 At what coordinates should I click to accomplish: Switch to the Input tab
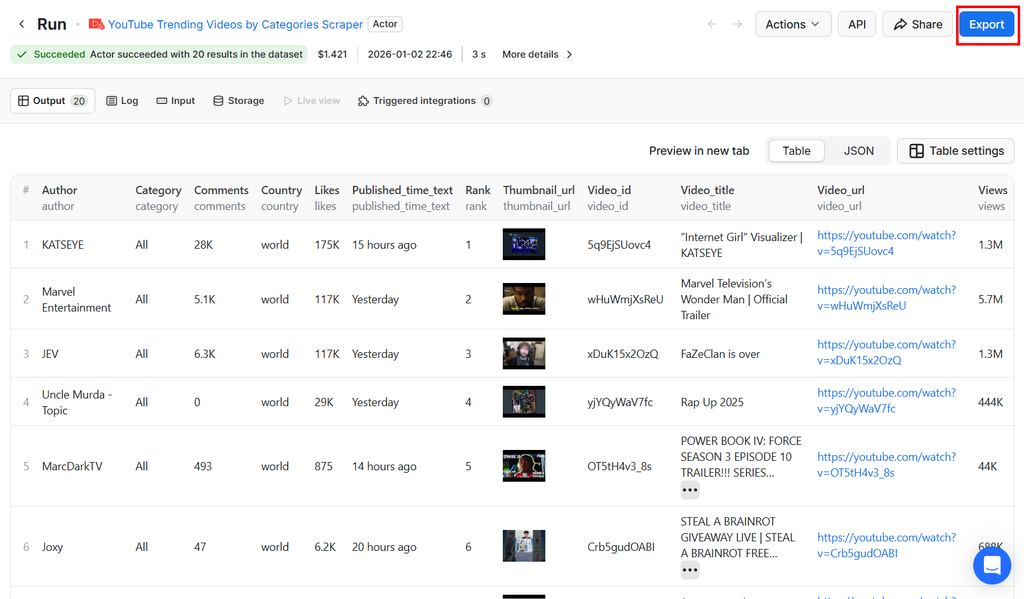[x=176, y=101]
